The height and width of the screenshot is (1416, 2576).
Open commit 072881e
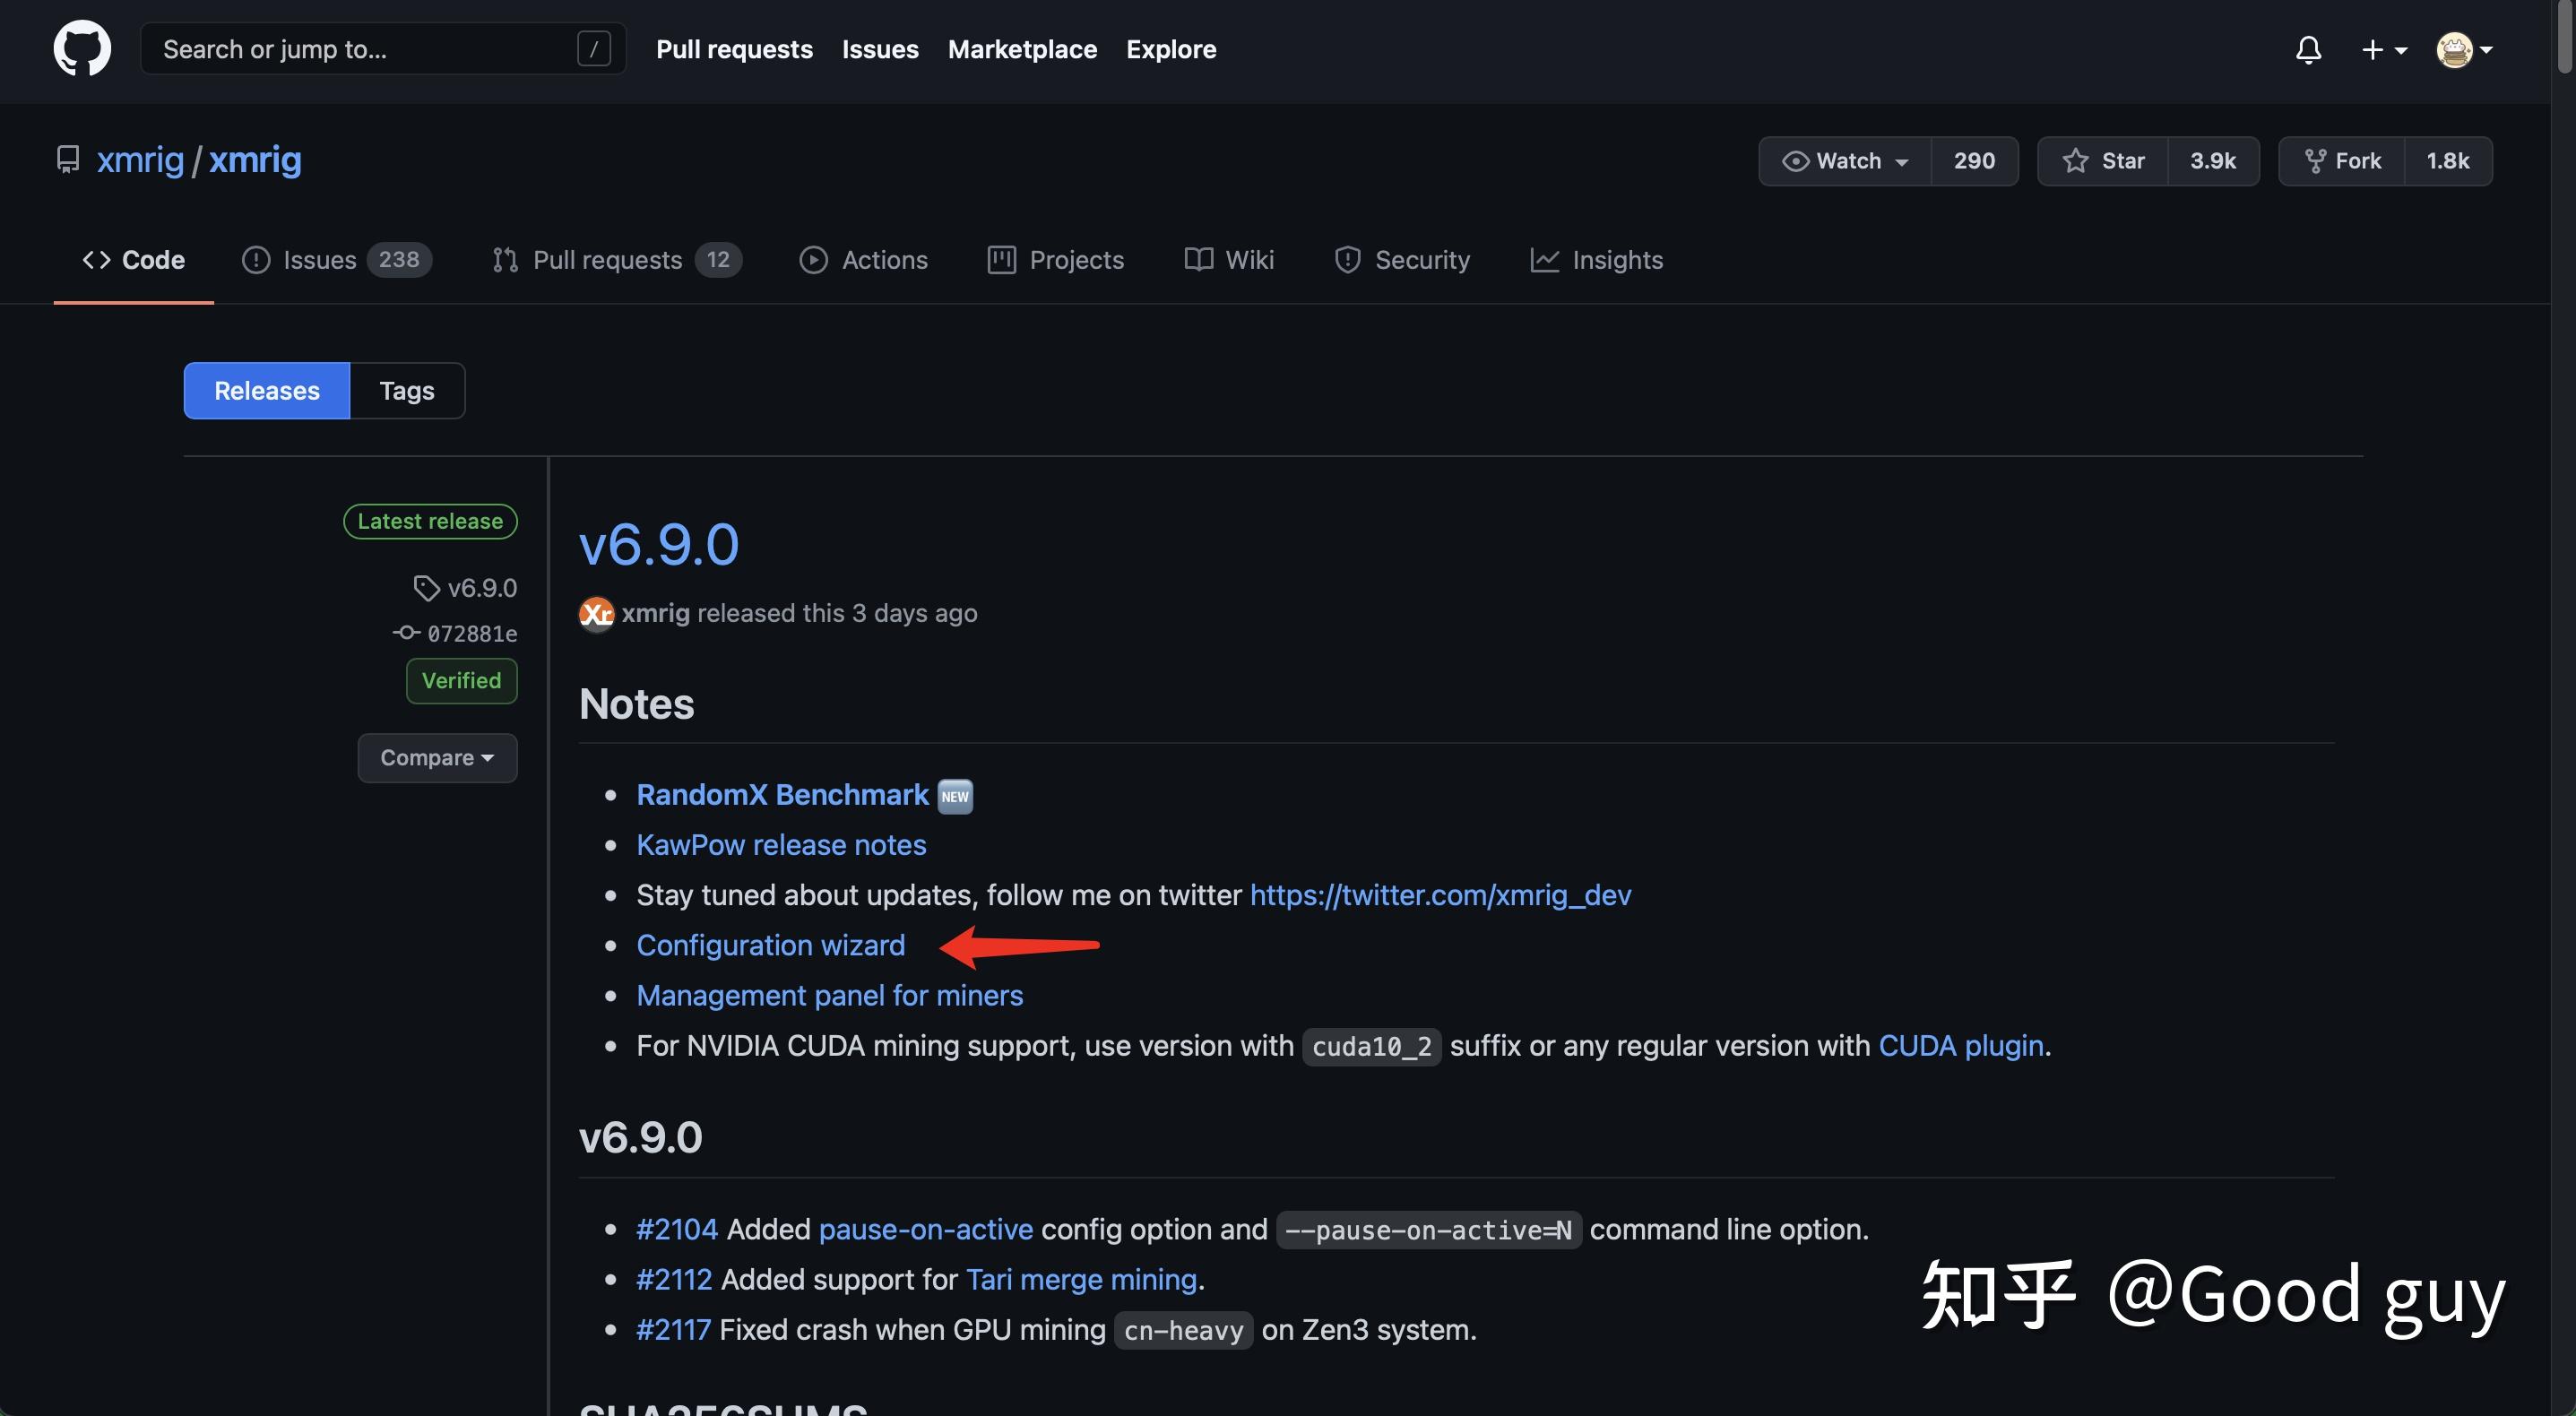point(471,633)
